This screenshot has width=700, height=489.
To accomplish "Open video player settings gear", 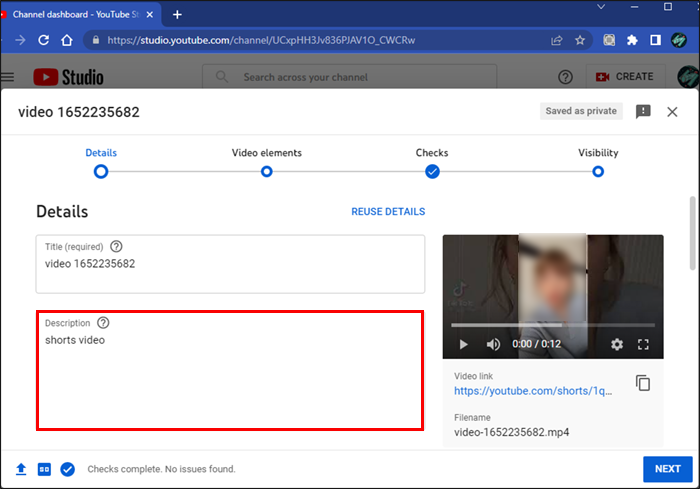I will click(617, 344).
